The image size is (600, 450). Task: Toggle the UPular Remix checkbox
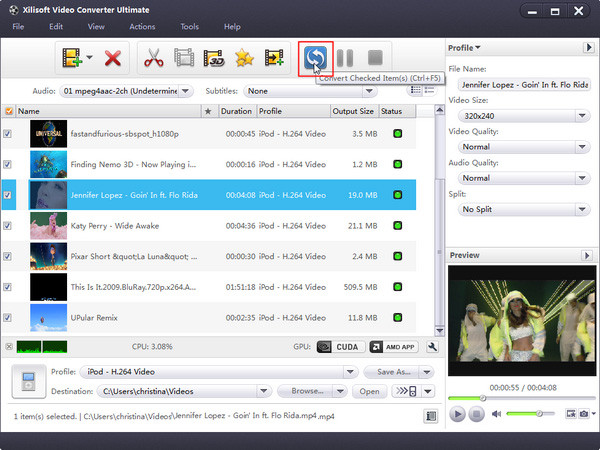pos(9,319)
